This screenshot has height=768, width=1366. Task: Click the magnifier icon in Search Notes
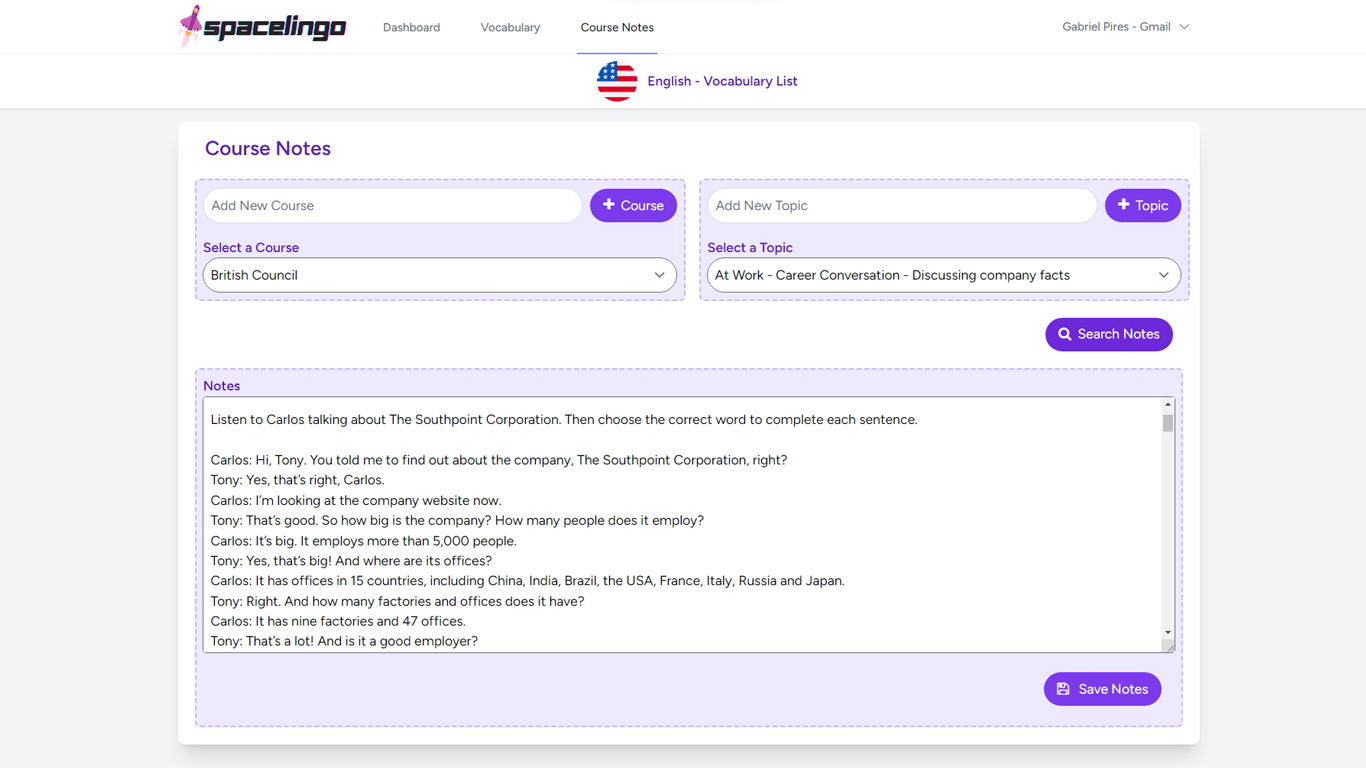1065,334
